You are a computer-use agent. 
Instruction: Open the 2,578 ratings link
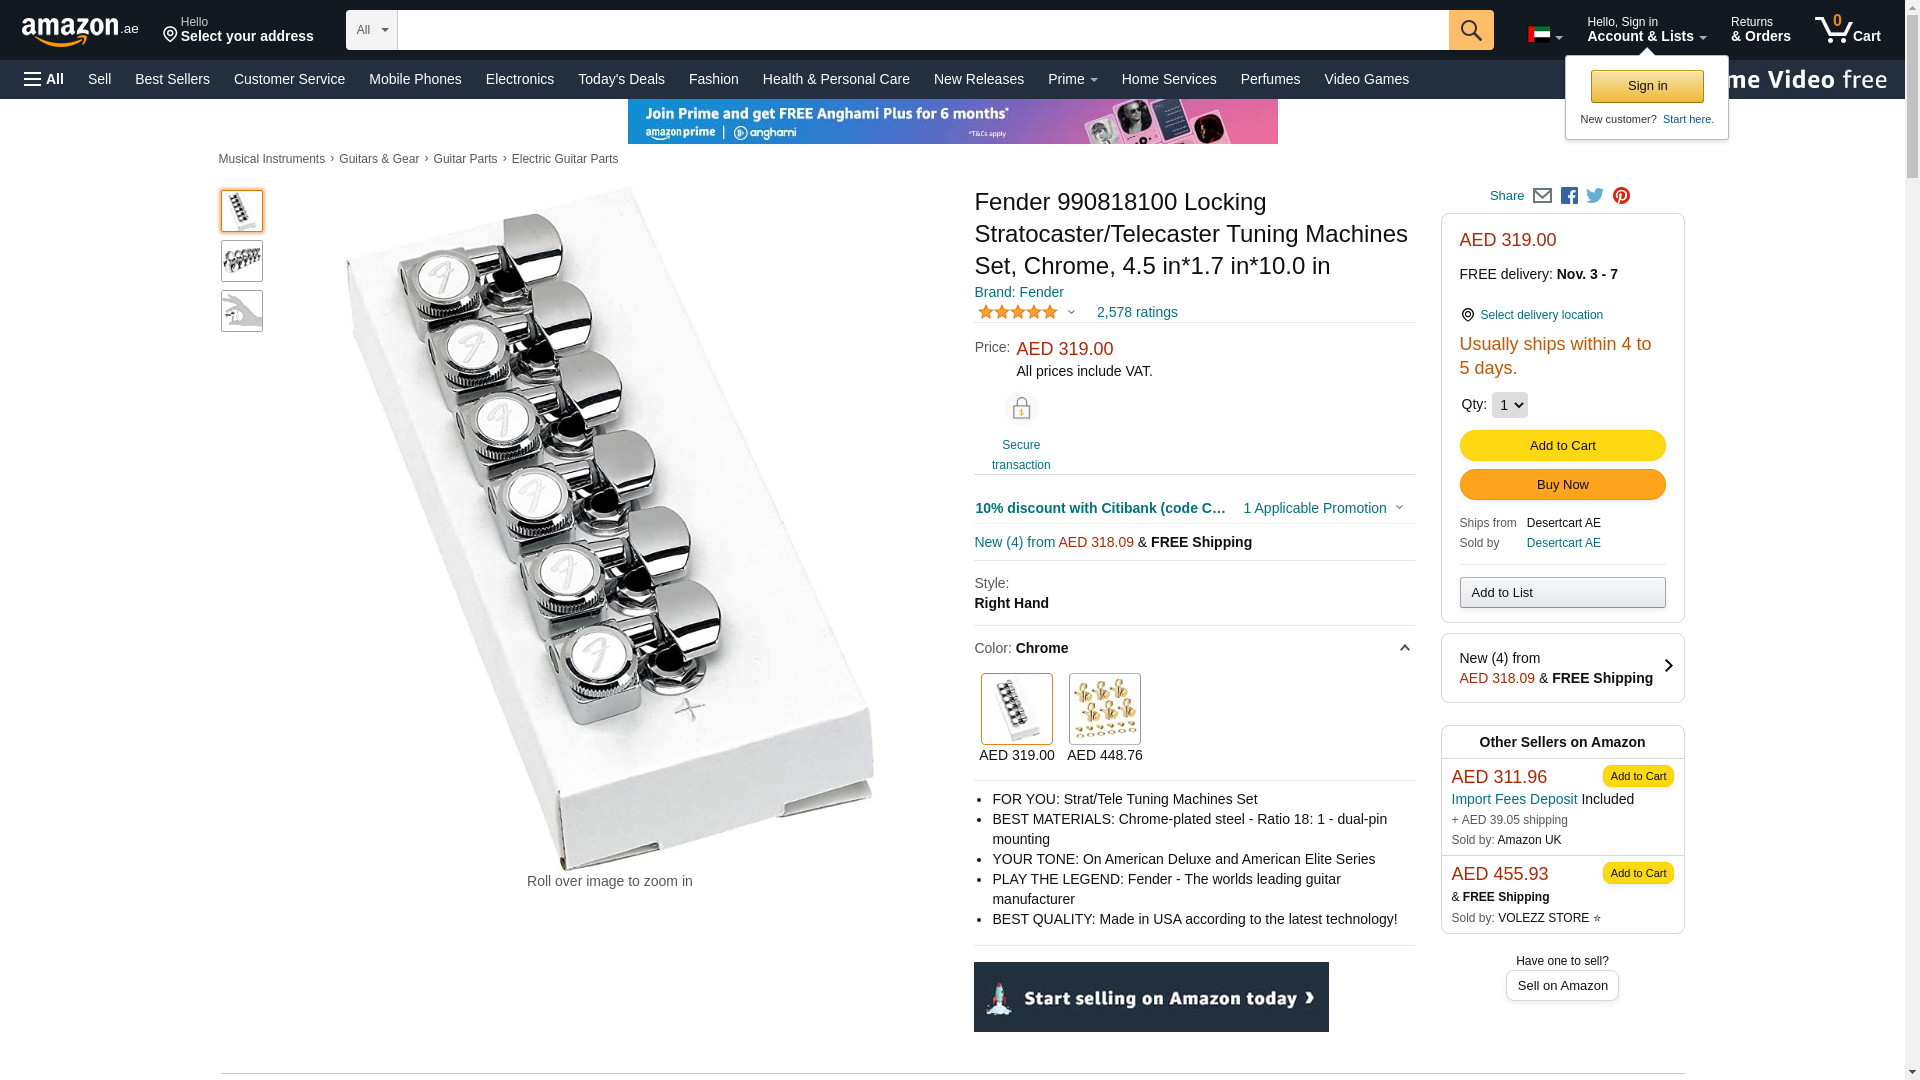pyautogui.click(x=1136, y=312)
